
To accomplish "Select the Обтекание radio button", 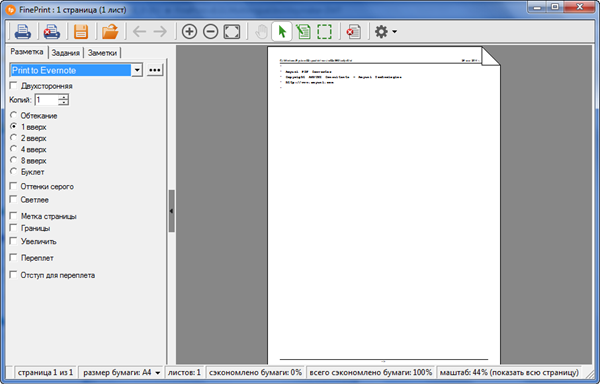I will pos(13,115).
